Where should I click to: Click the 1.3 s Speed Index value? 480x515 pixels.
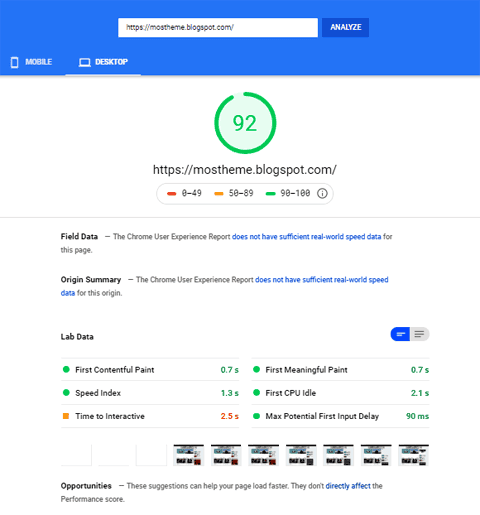(x=230, y=393)
